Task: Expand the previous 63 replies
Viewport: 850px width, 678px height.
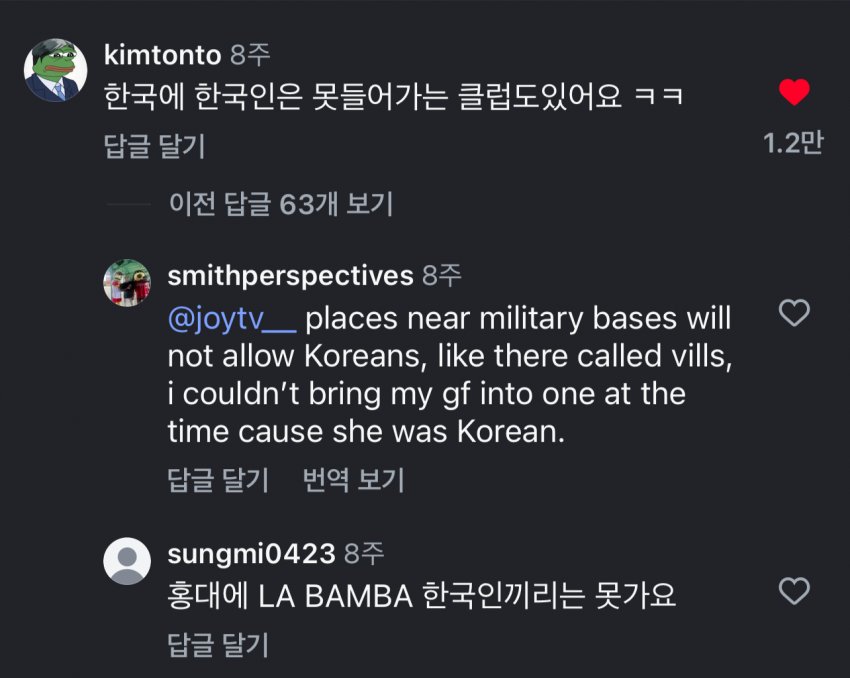Action: point(280,204)
